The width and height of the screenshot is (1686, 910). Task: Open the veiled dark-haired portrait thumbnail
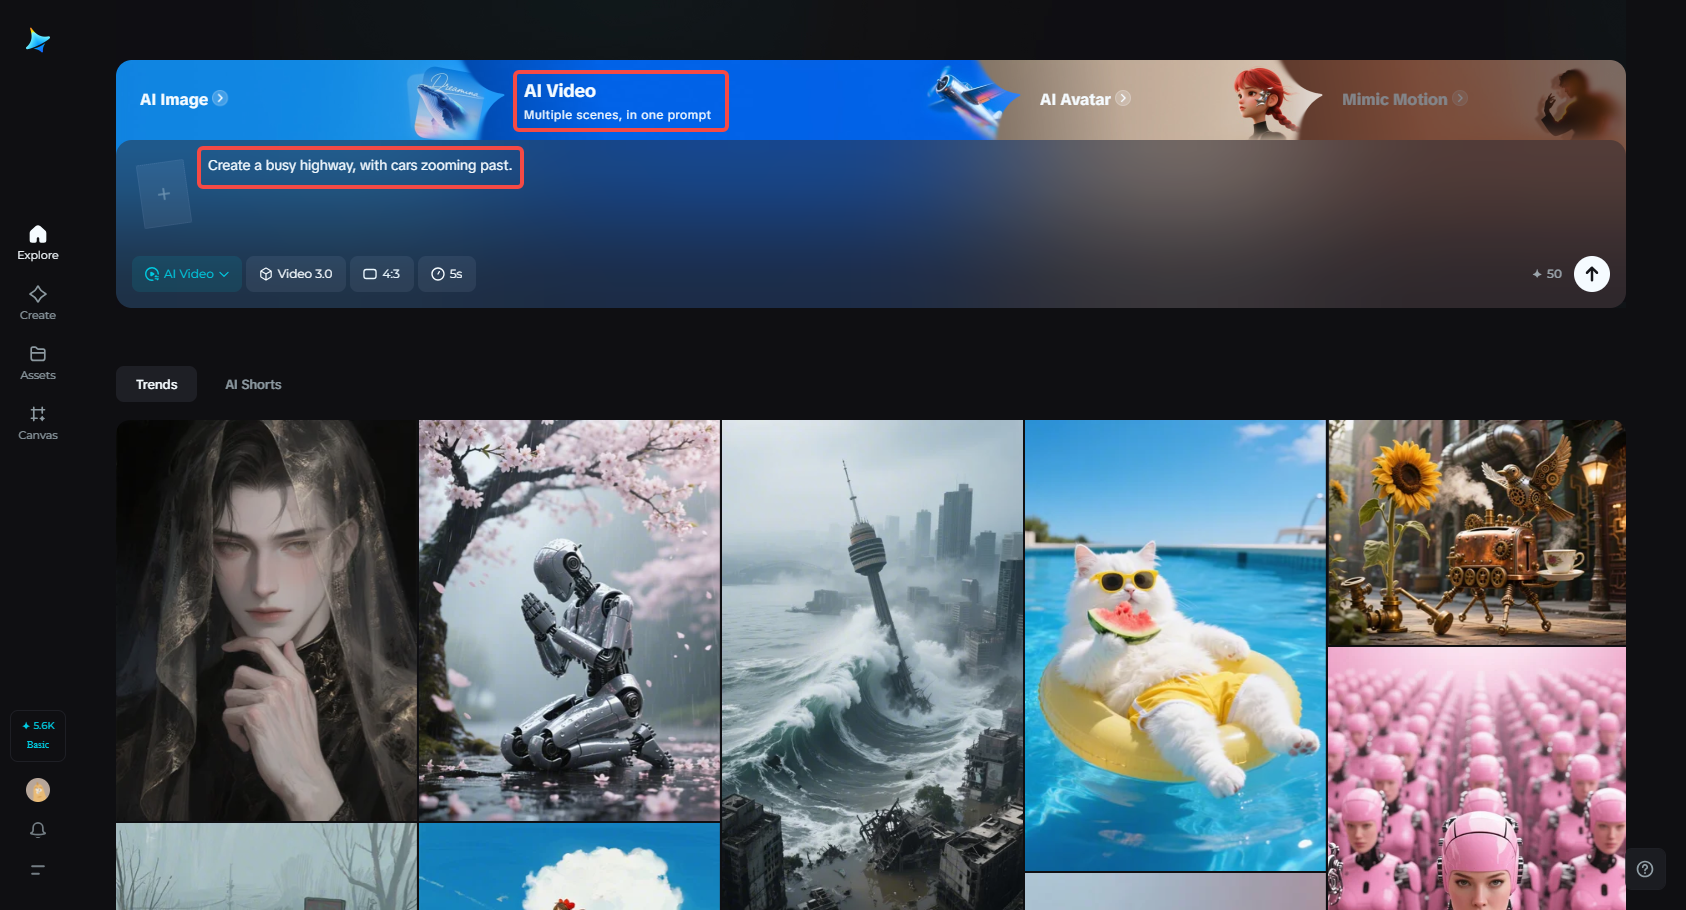tap(266, 620)
